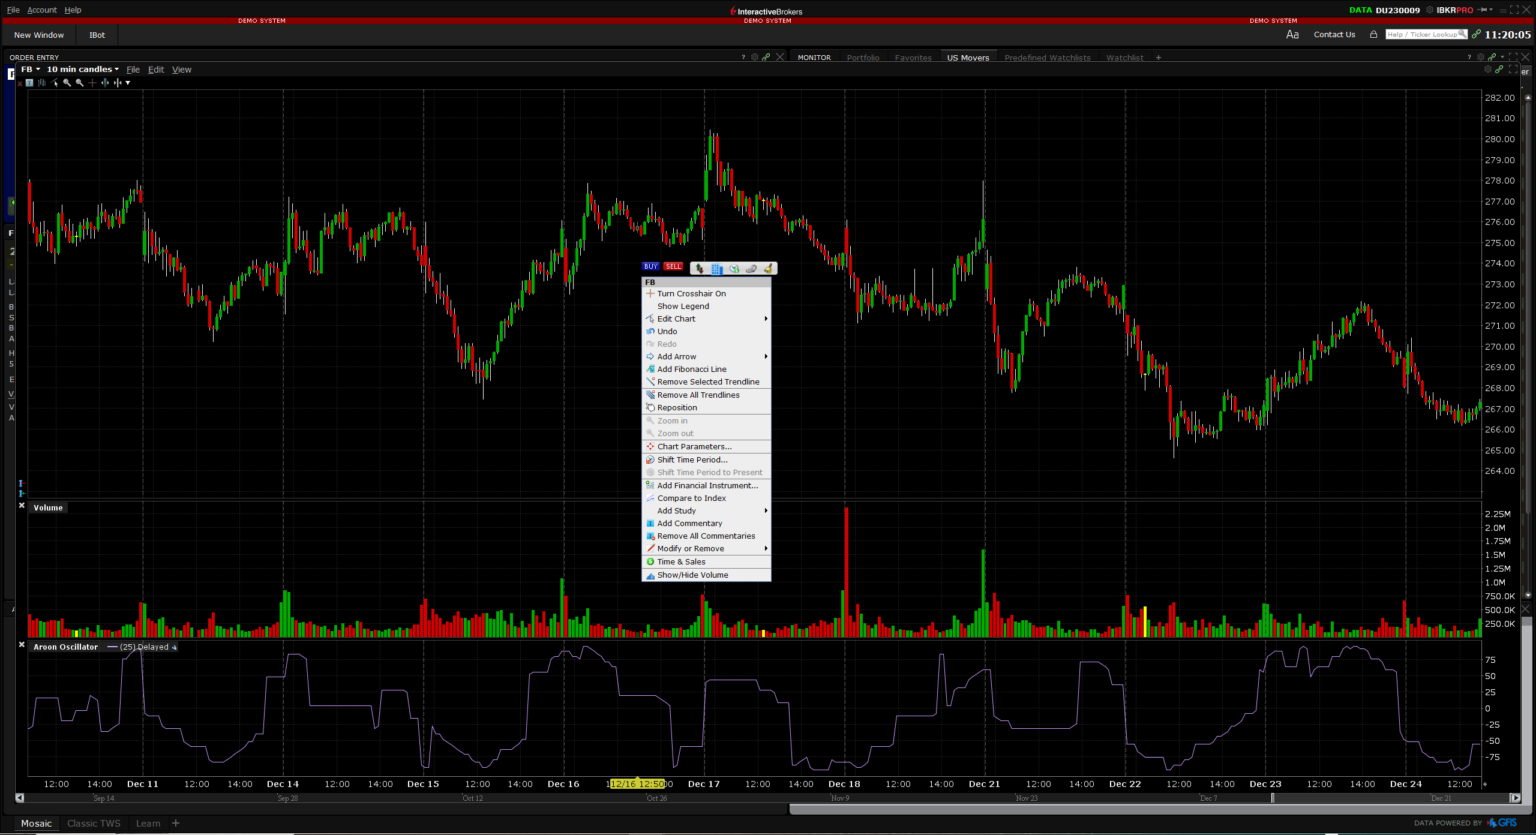Image resolution: width=1536 pixels, height=835 pixels.
Task: Switch to the US Movers tab
Action: (967, 57)
